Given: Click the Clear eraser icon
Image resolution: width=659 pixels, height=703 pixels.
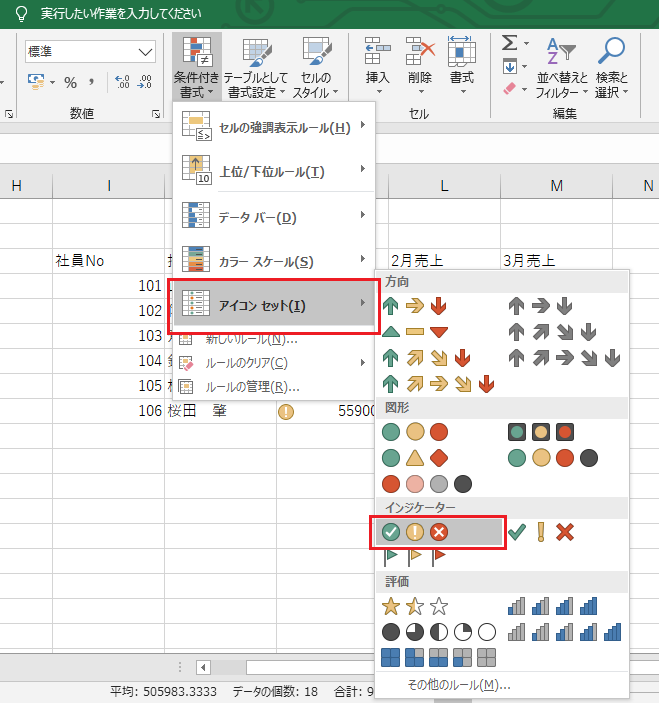Looking at the screenshot, I should 510,89.
